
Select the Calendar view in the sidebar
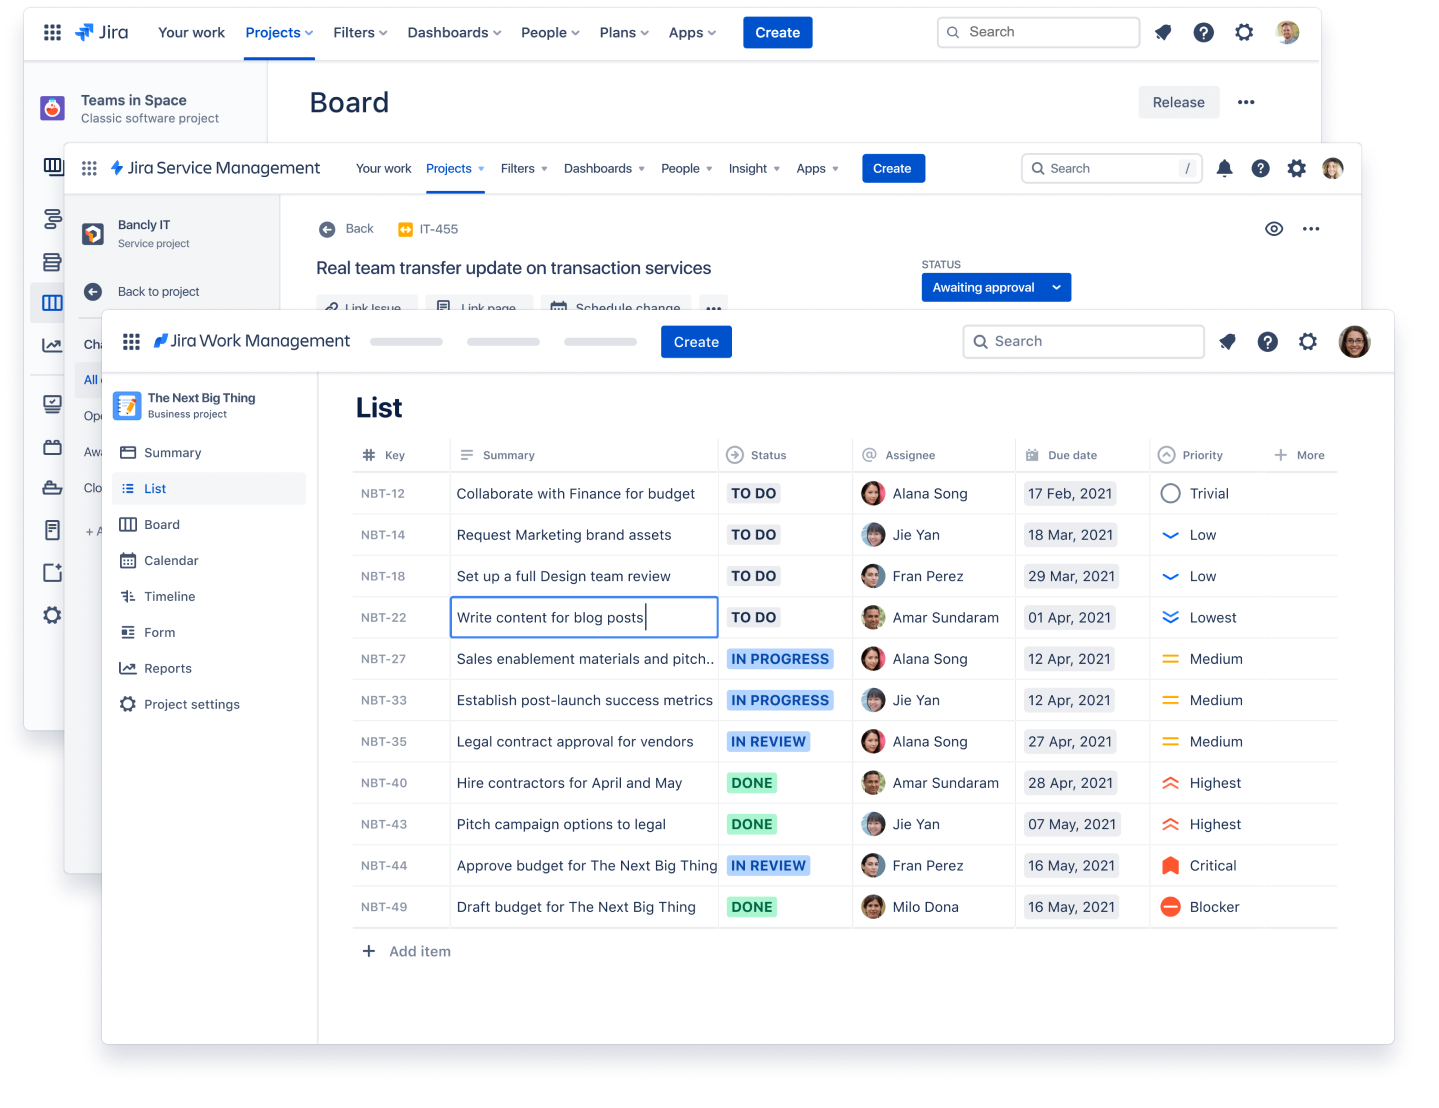pos(171,560)
